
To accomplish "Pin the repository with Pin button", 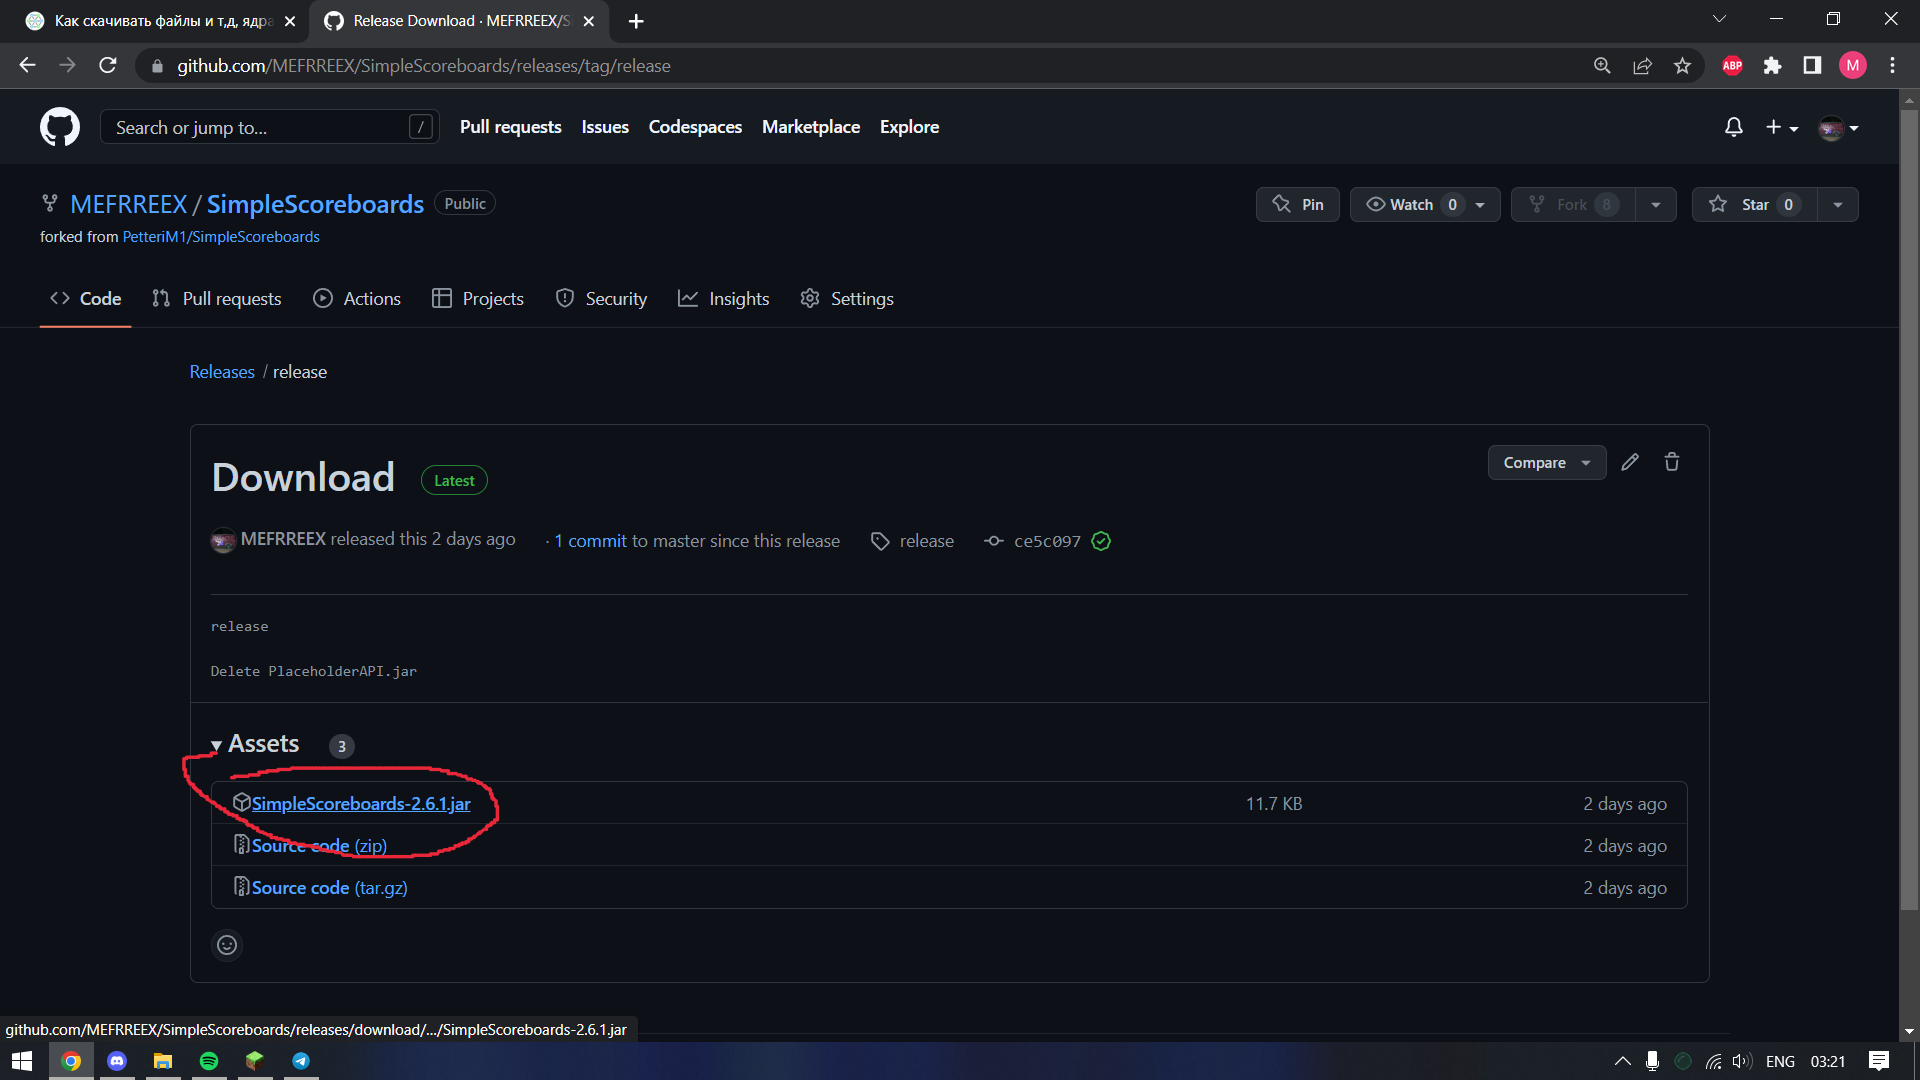I will click(1298, 205).
